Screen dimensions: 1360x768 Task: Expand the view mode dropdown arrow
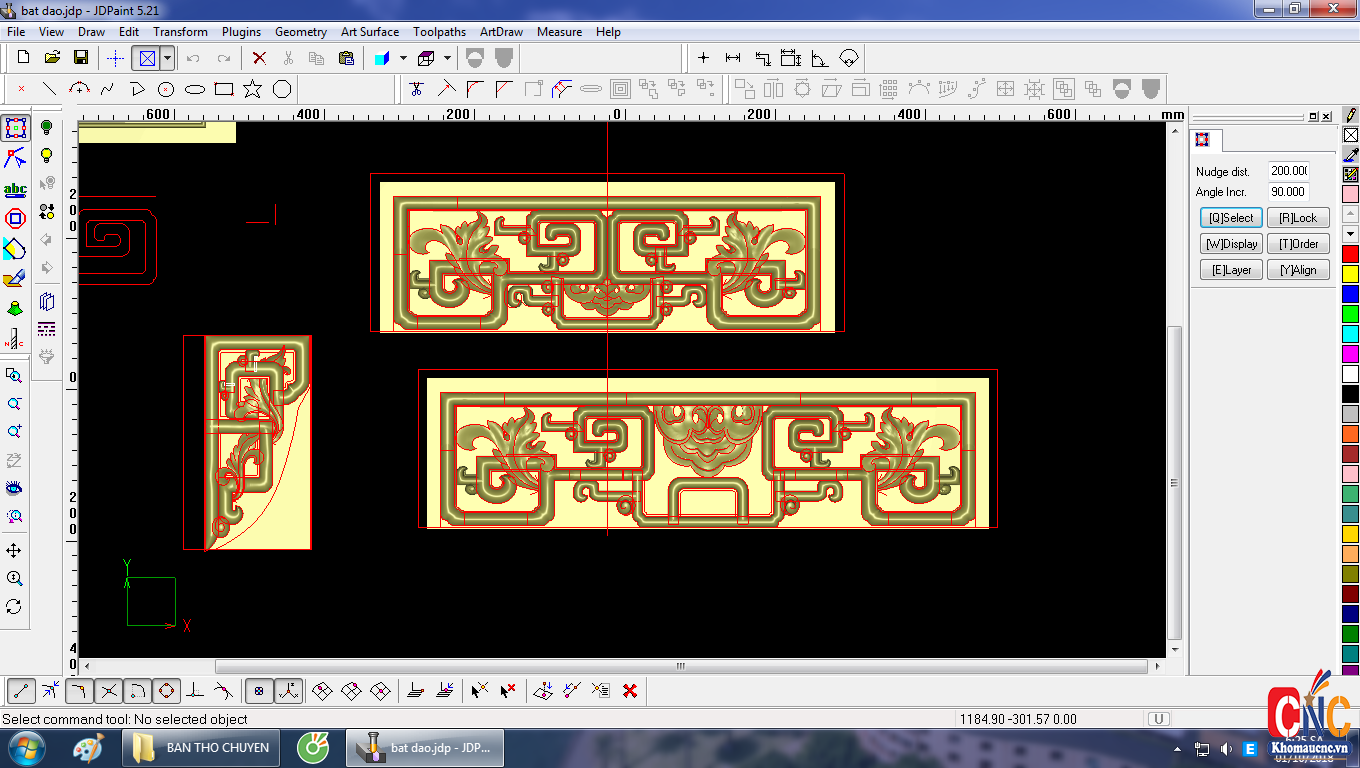(x=167, y=58)
